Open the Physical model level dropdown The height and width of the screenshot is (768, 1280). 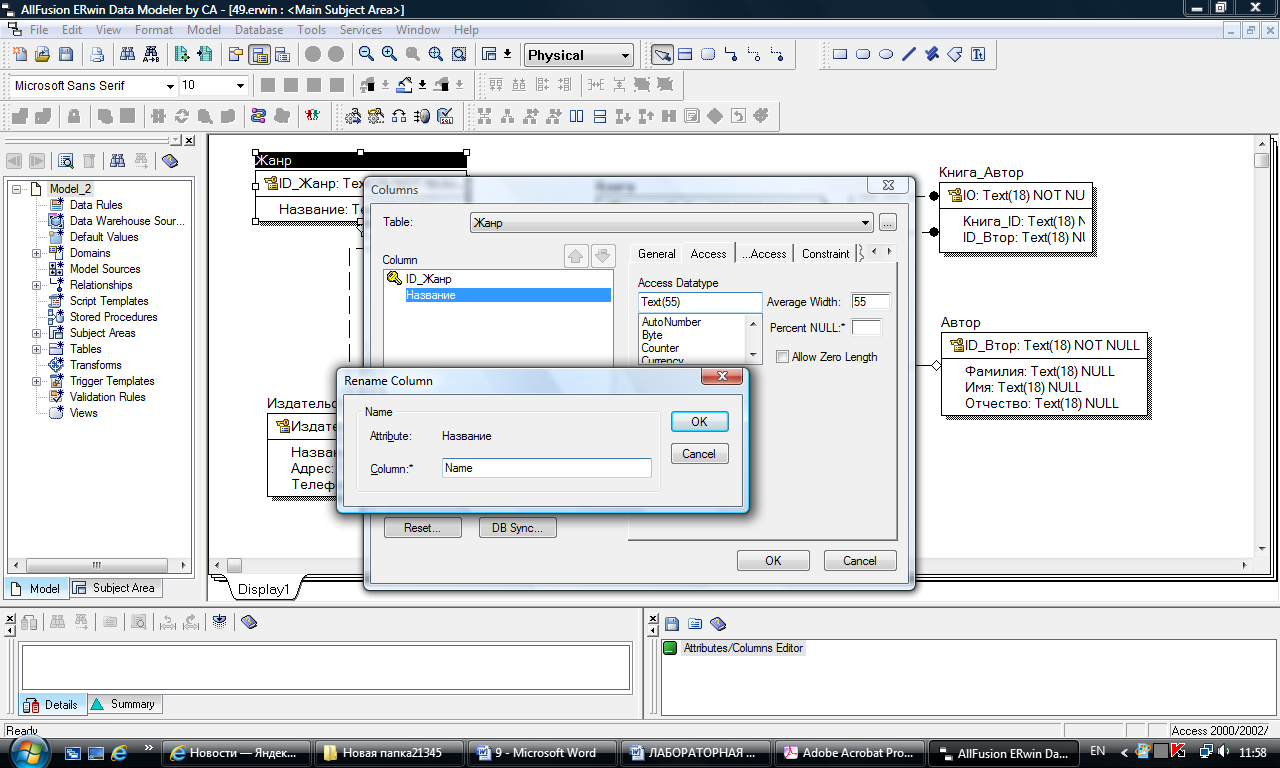tap(626, 56)
